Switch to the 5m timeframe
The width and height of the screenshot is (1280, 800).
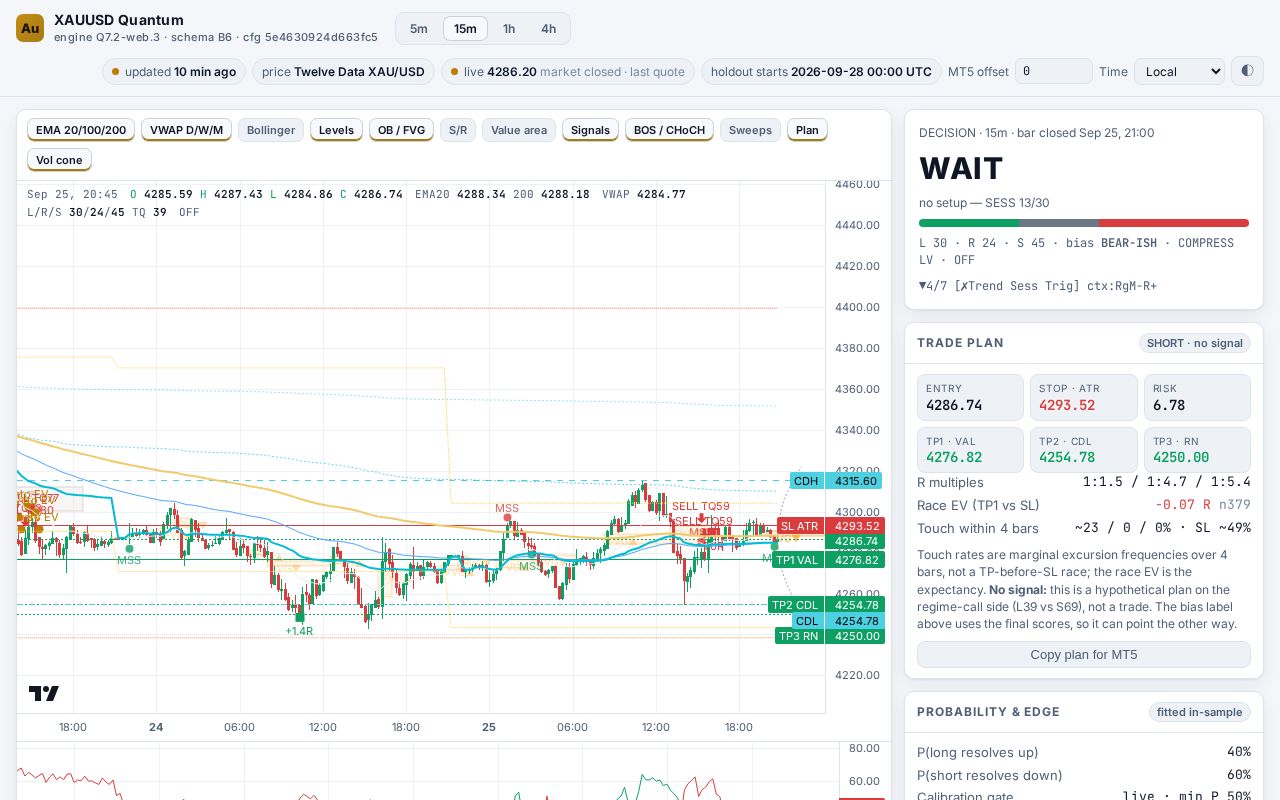click(x=419, y=28)
